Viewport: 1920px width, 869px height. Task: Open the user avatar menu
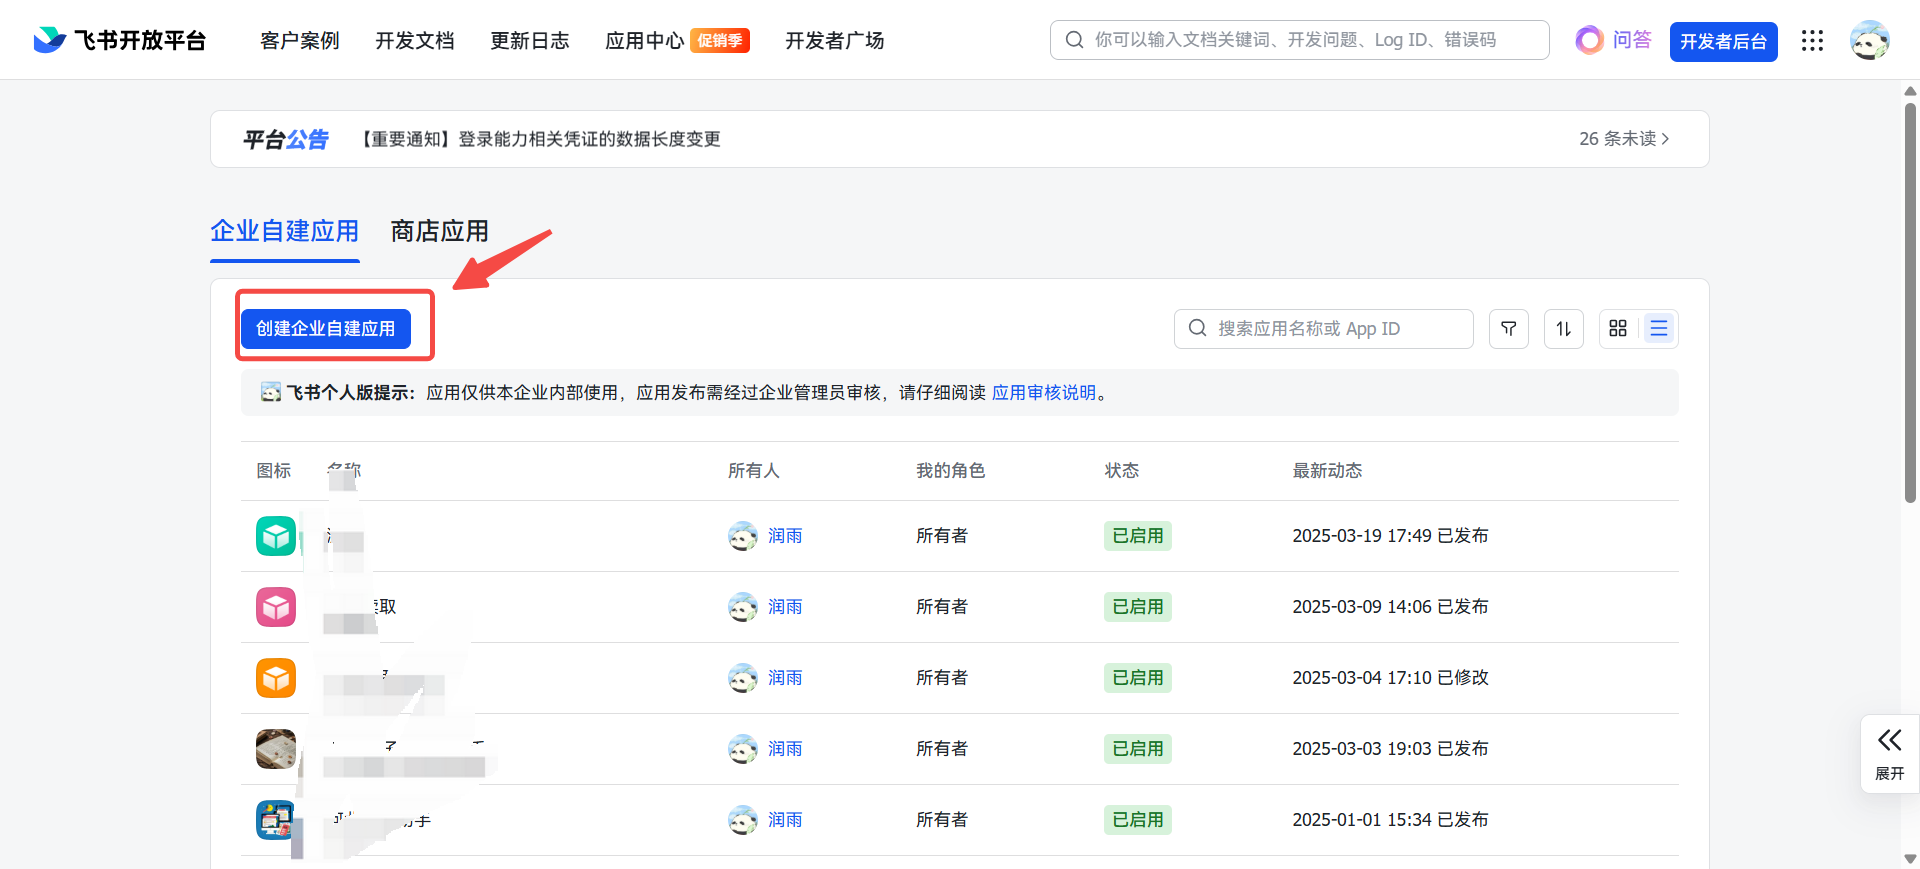[1869, 40]
